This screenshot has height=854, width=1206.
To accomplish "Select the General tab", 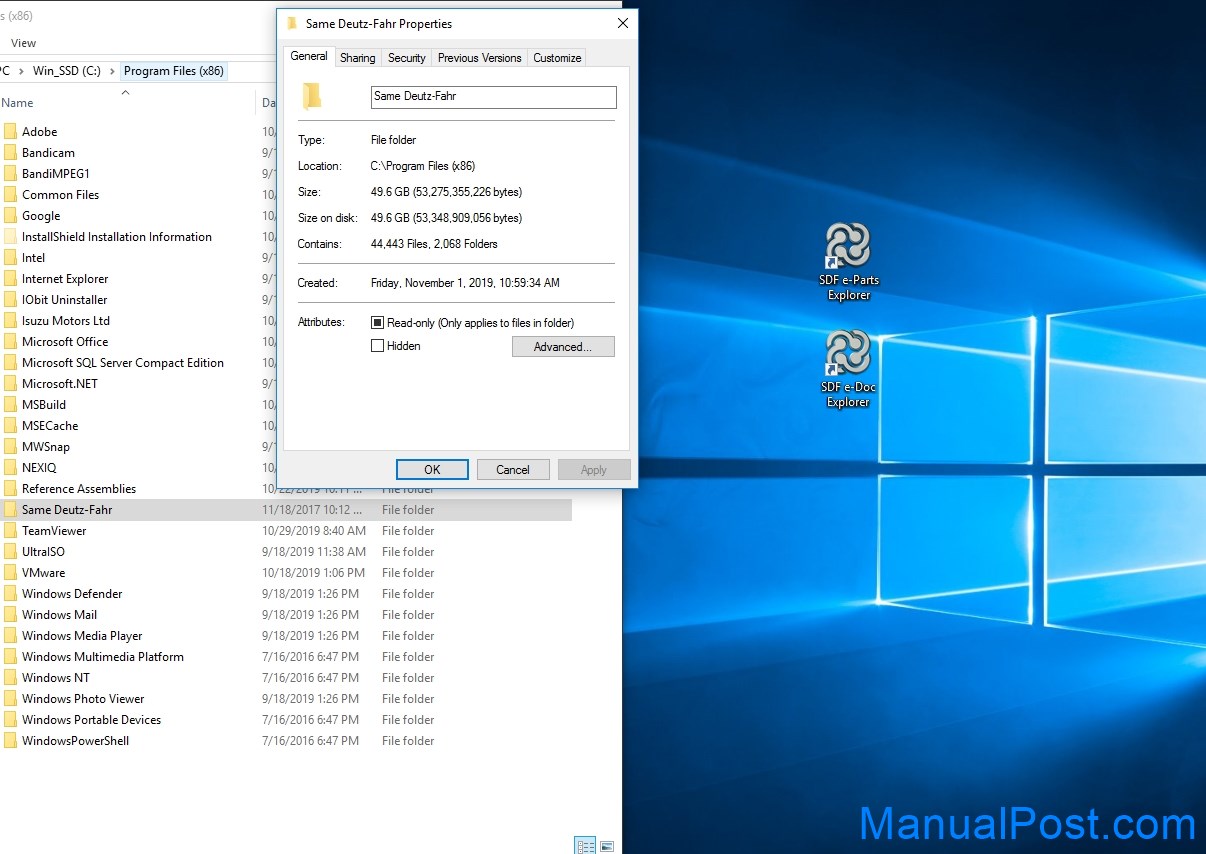I will (x=309, y=56).
